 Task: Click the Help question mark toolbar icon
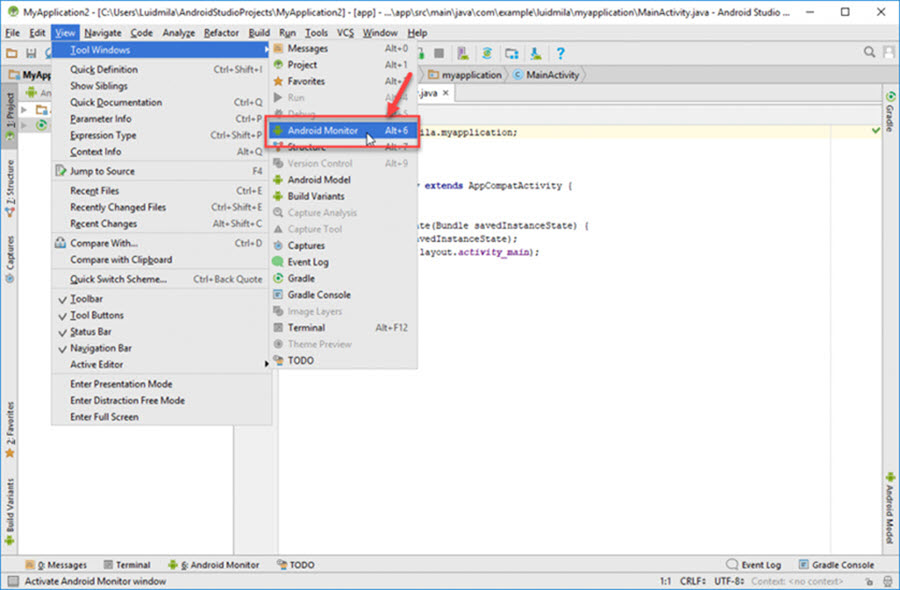[x=561, y=53]
